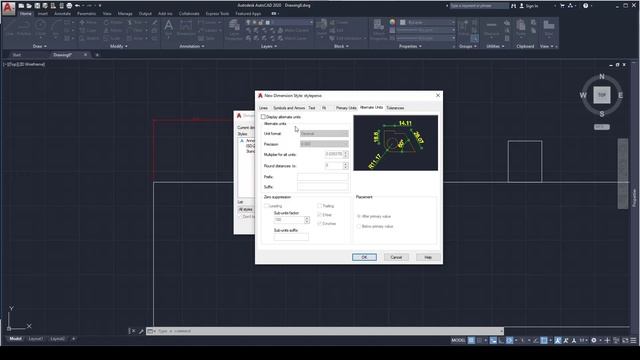This screenshot has width=640, height=360.
Task: Click the Start file tab
Action: coord(16,55)
